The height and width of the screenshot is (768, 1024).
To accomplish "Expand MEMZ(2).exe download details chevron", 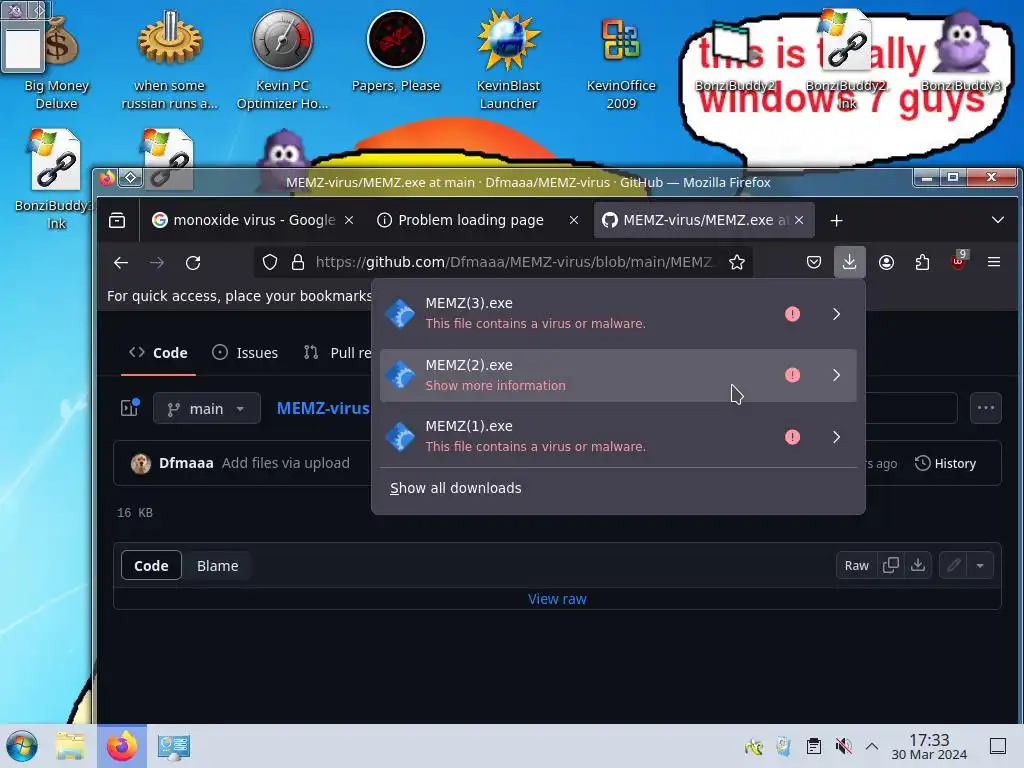I will pos(837,375).
